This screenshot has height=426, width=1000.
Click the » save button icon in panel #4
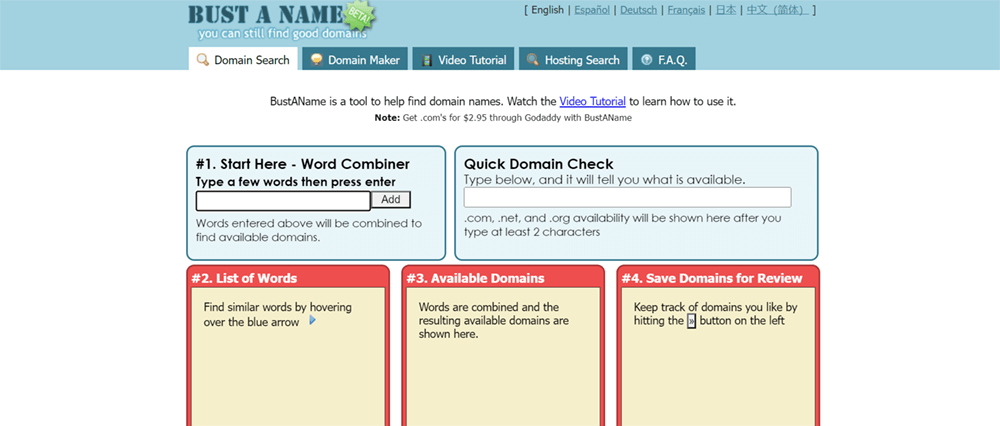click(691, 321)
